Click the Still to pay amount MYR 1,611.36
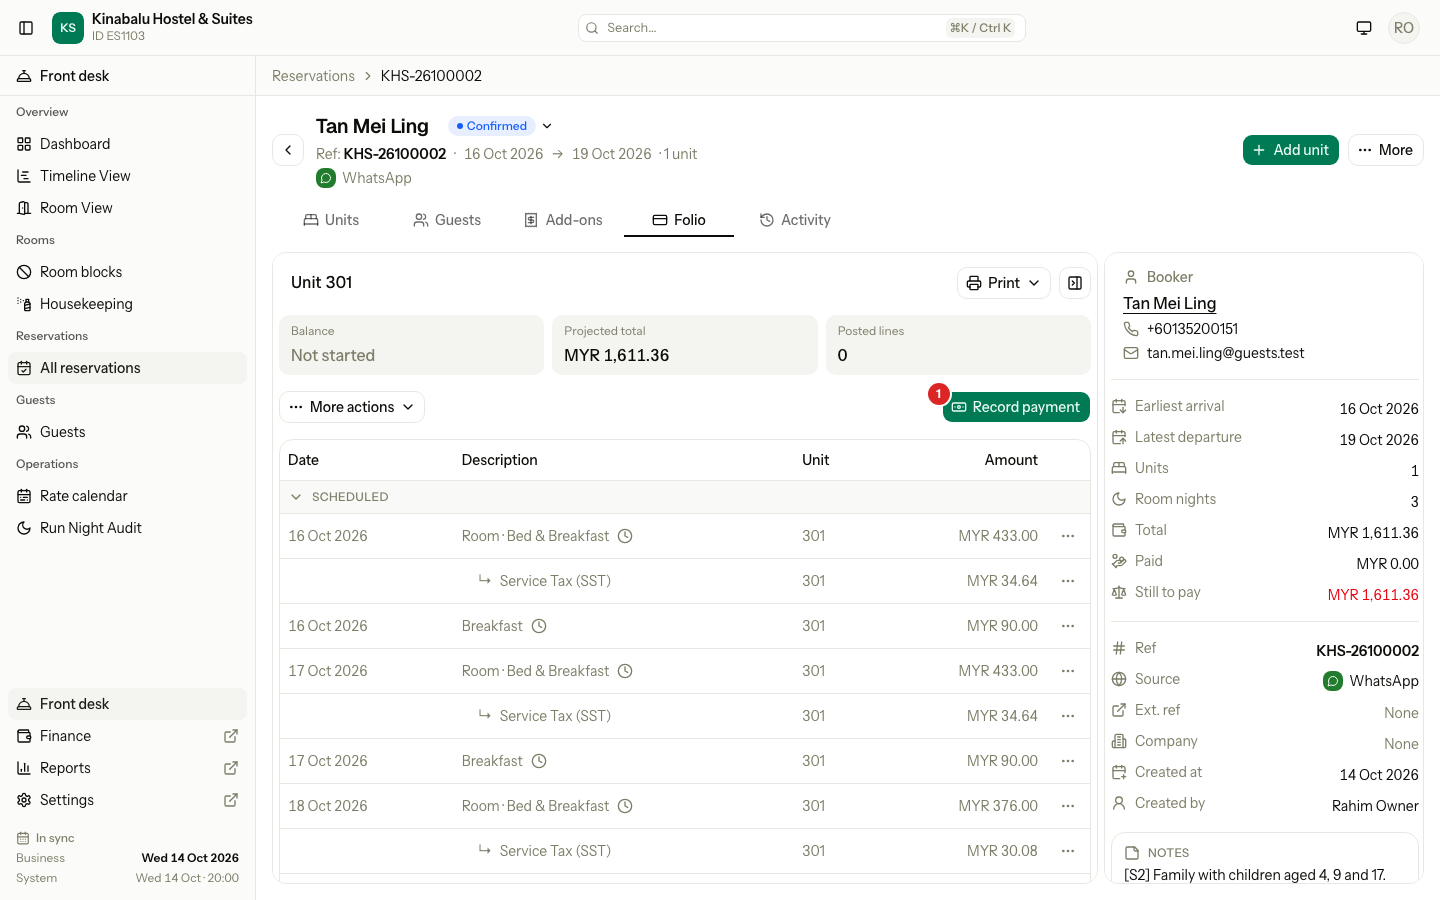The width and height of the screenshot is (1440, 900). pos(1373,595)
